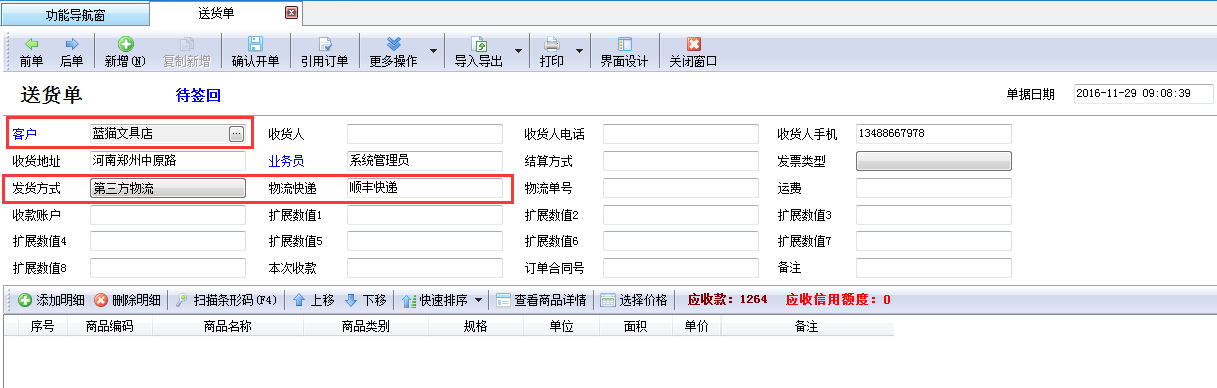Click 确认开单 save icon
This screenshot has width=1217, height=388.
(255, 44)
